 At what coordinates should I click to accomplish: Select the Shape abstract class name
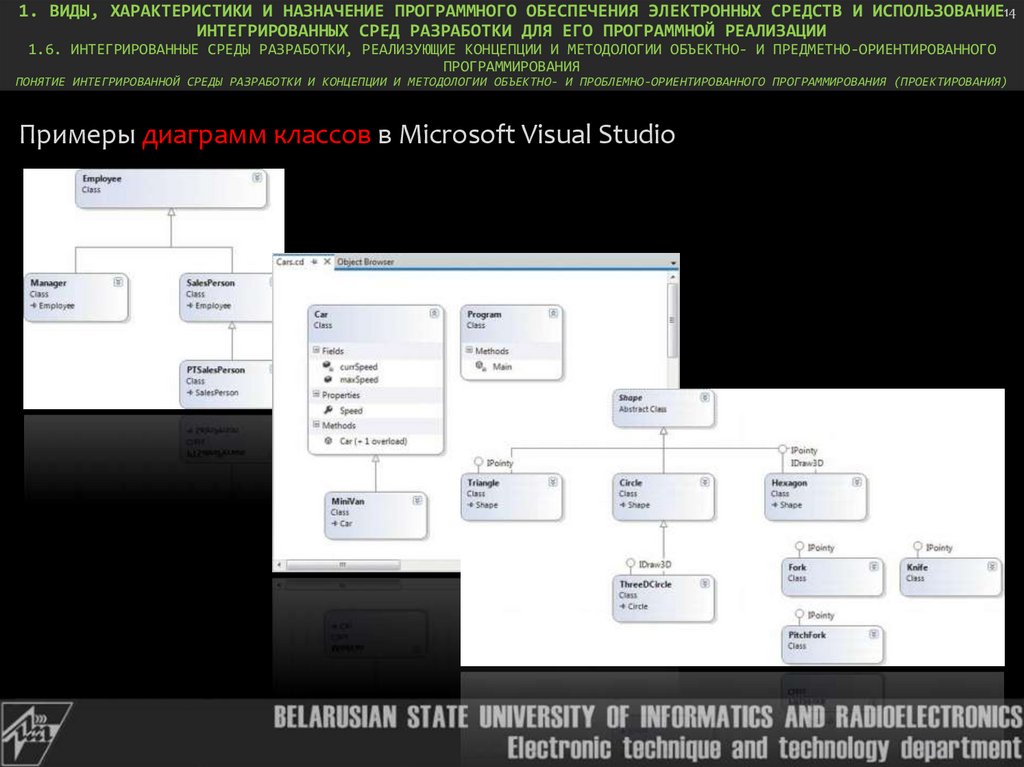pyautogui.click(x=630, y=397)
